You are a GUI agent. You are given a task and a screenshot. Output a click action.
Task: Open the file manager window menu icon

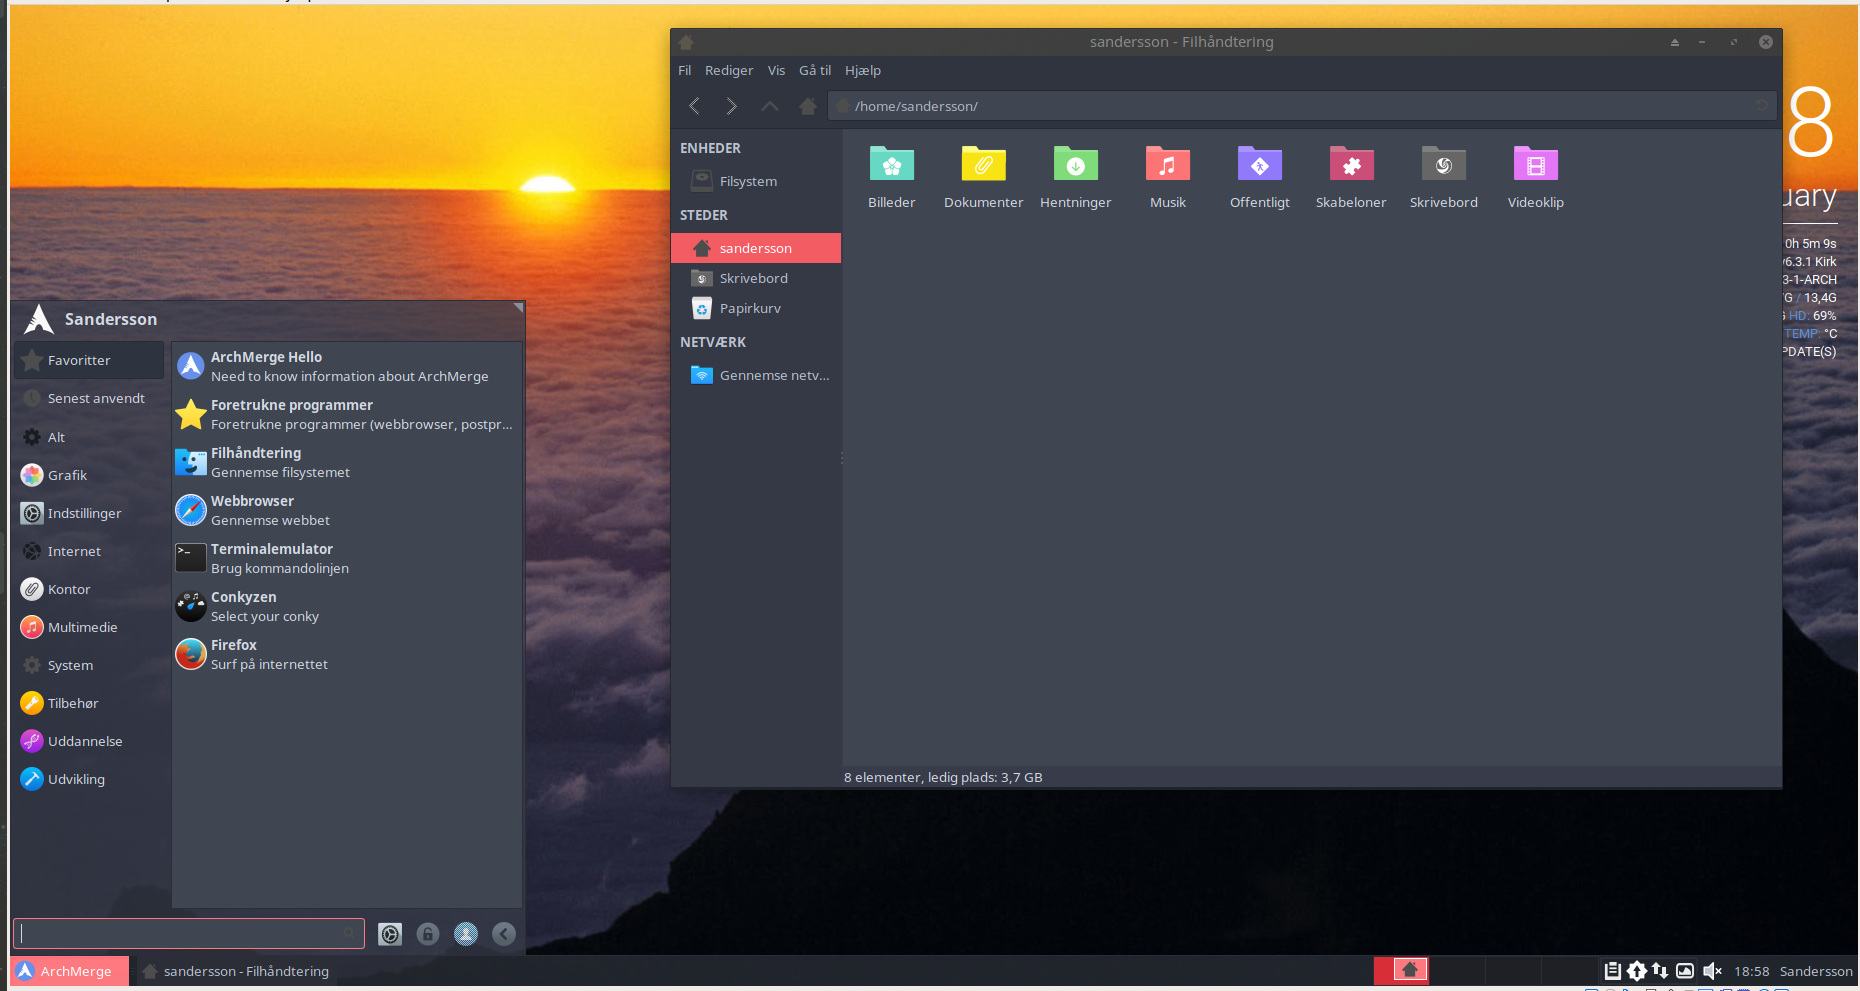pos(686,42)
